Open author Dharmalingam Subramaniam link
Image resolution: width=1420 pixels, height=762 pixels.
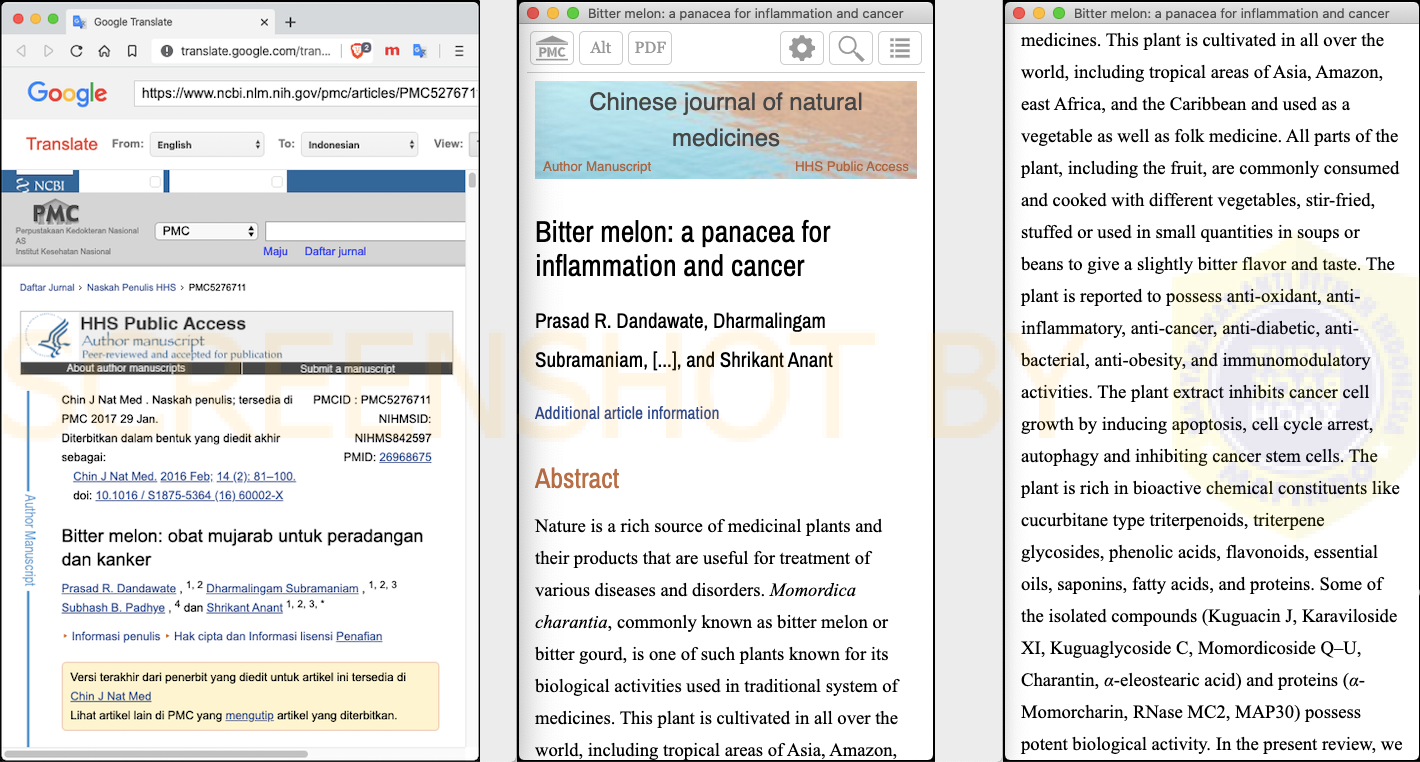pos(282,589)
